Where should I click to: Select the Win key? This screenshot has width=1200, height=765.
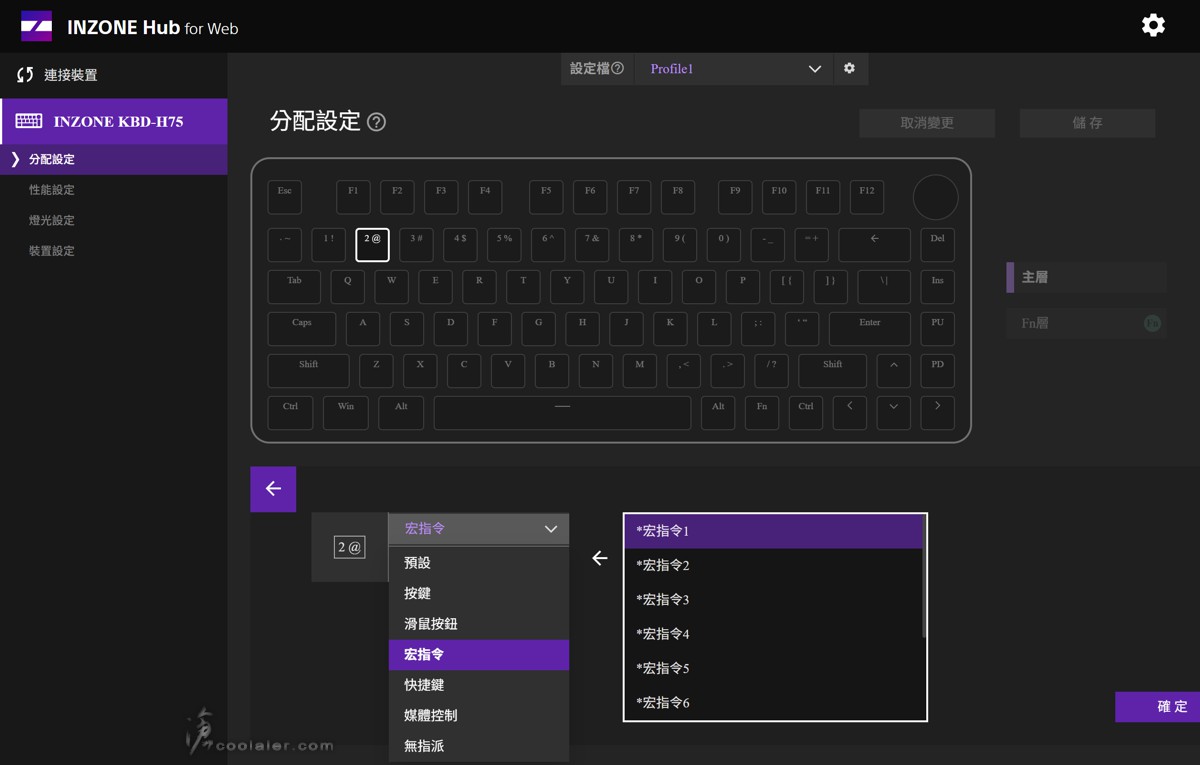[x=346, y=412]
